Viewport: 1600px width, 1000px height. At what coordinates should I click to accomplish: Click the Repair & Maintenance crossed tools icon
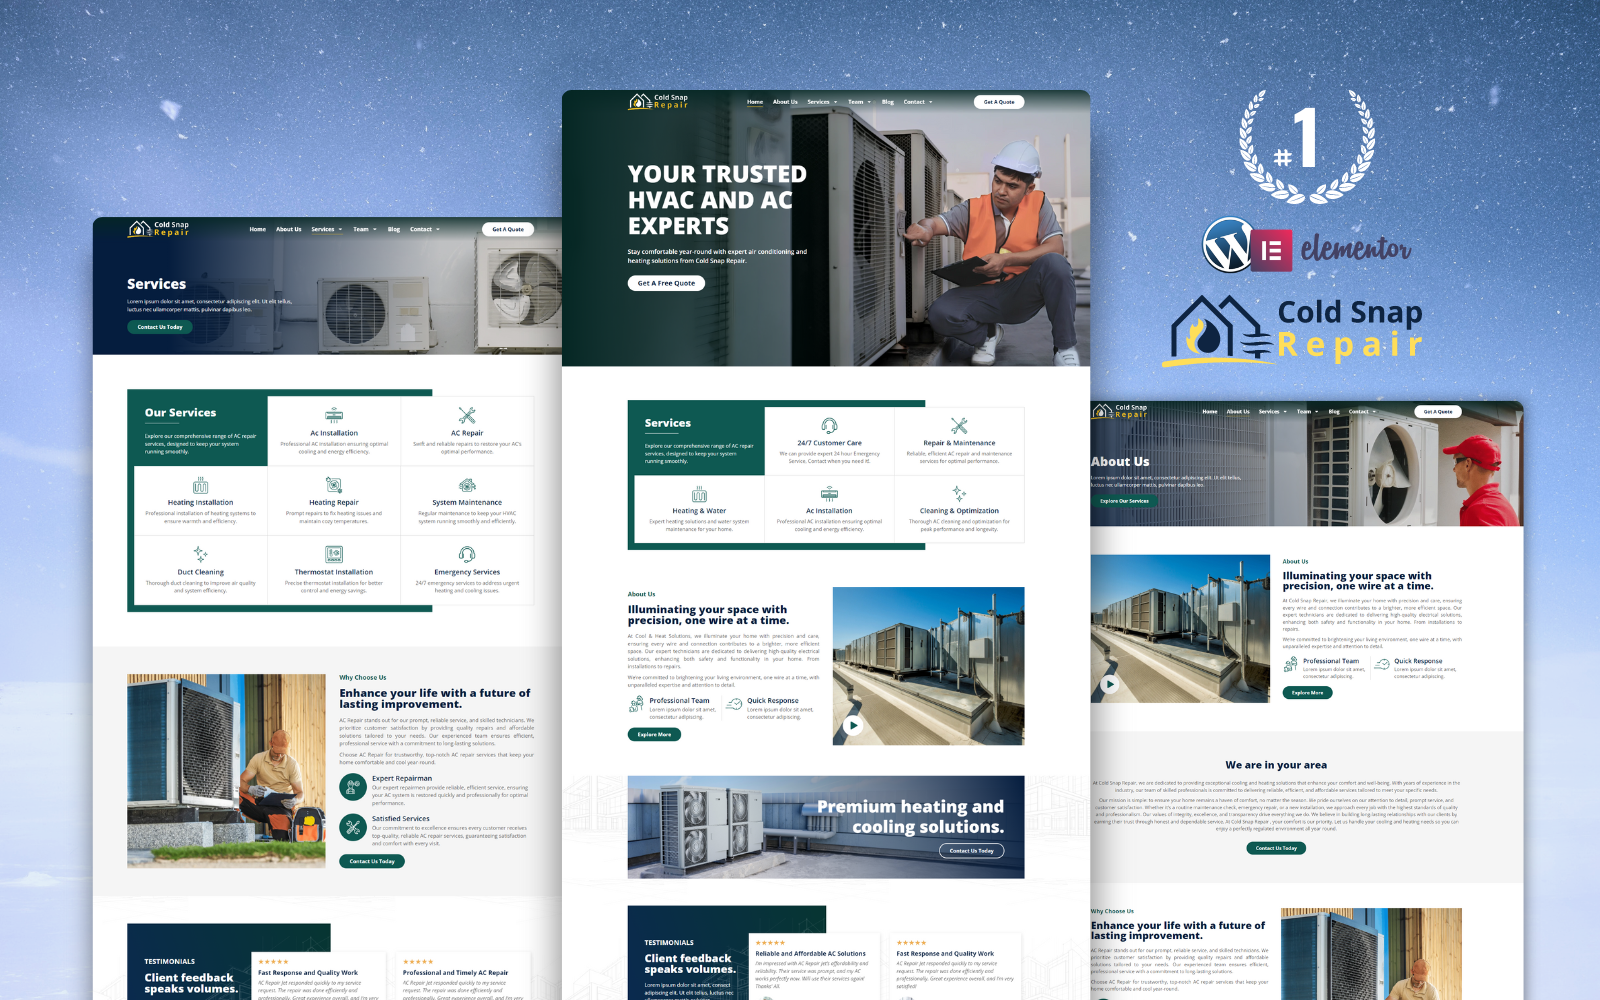pyautogui.click(x=959, y=426)
